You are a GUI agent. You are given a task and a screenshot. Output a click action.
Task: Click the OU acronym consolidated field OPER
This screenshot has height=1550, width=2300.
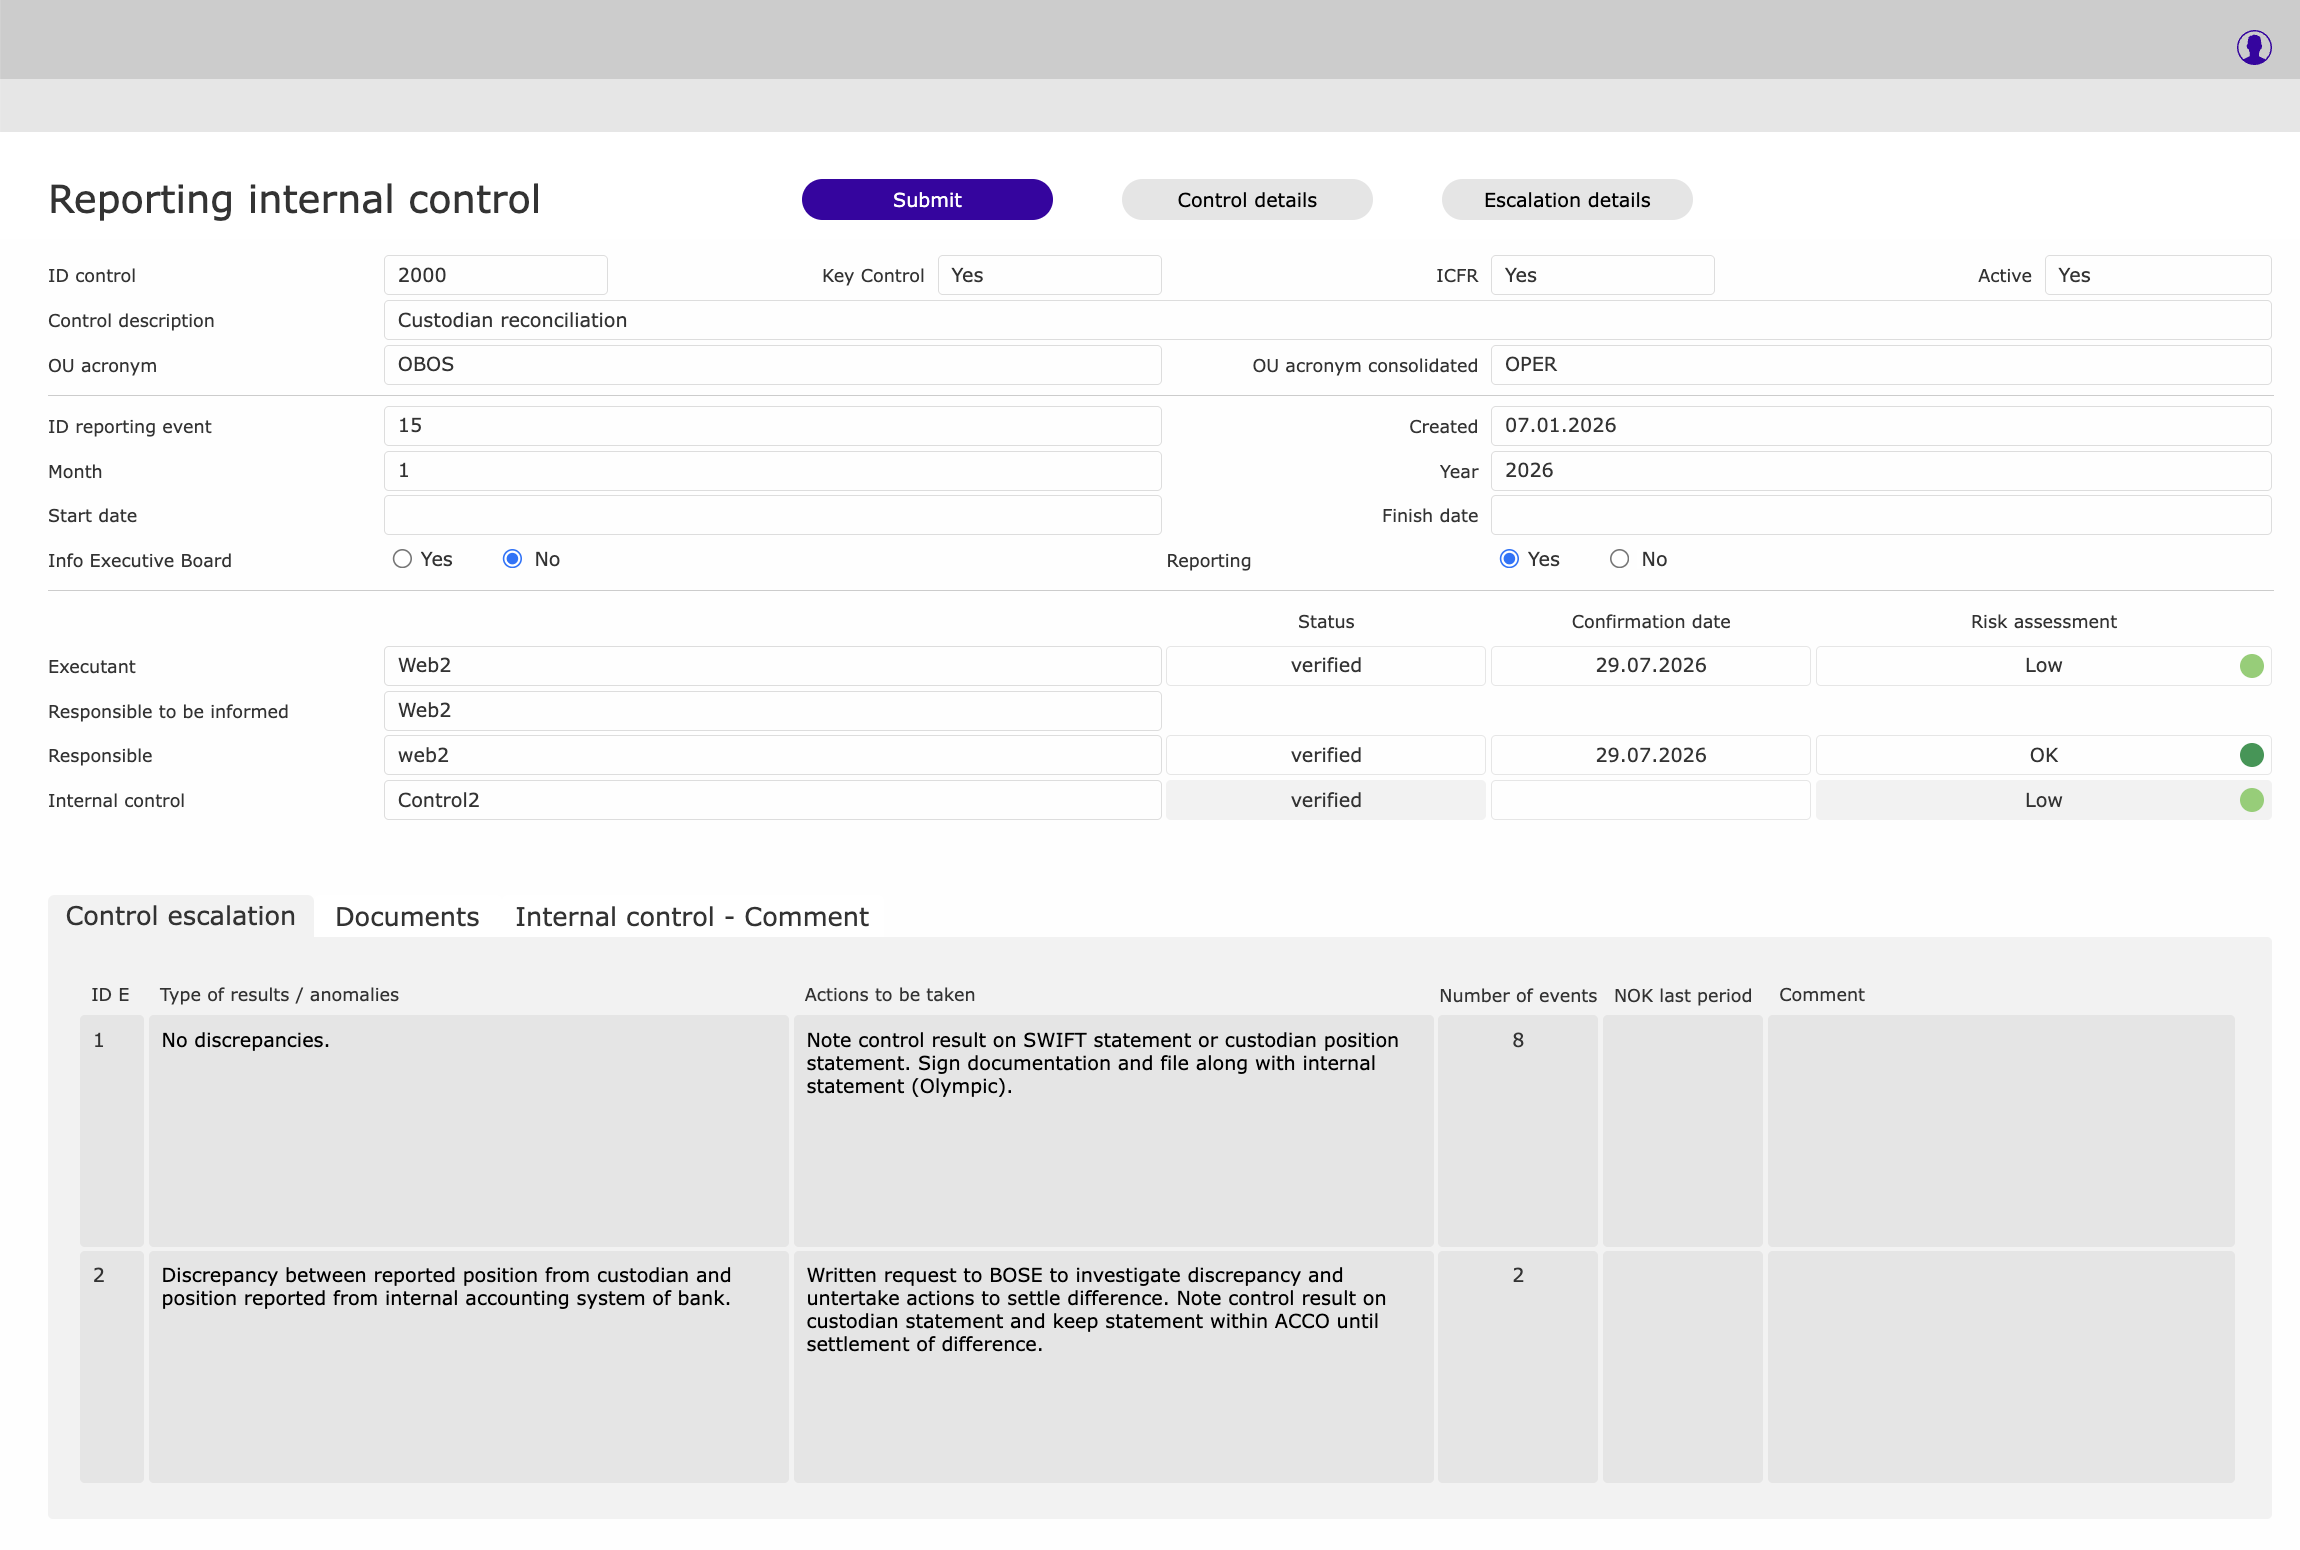coord(1881,365)
